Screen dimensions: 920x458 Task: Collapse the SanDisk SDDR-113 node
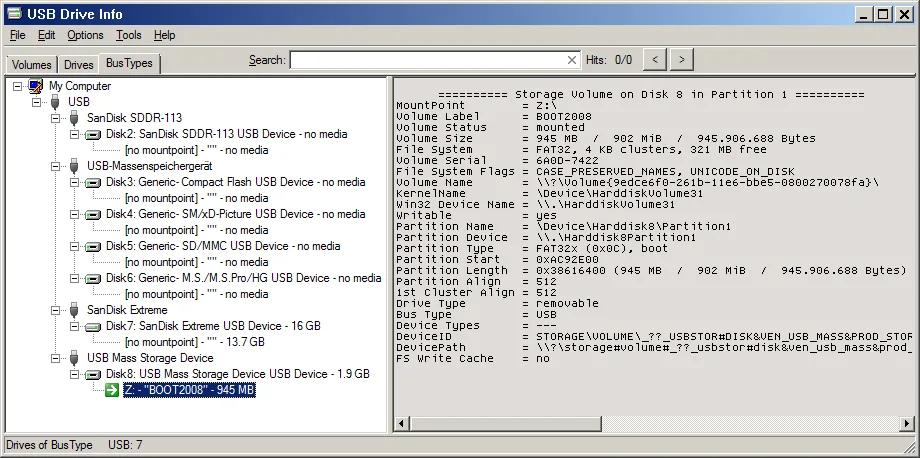pyautogui.click(x=56, y=118)
